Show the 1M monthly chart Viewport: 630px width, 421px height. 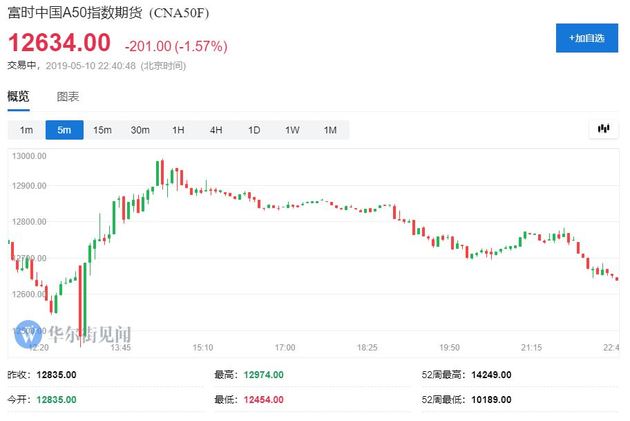click(x=330, y=130)
